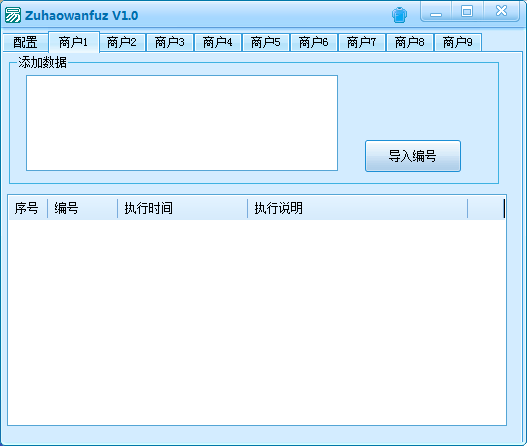
Task: Switch to the 商户7 tab
Action: point(362,42)
